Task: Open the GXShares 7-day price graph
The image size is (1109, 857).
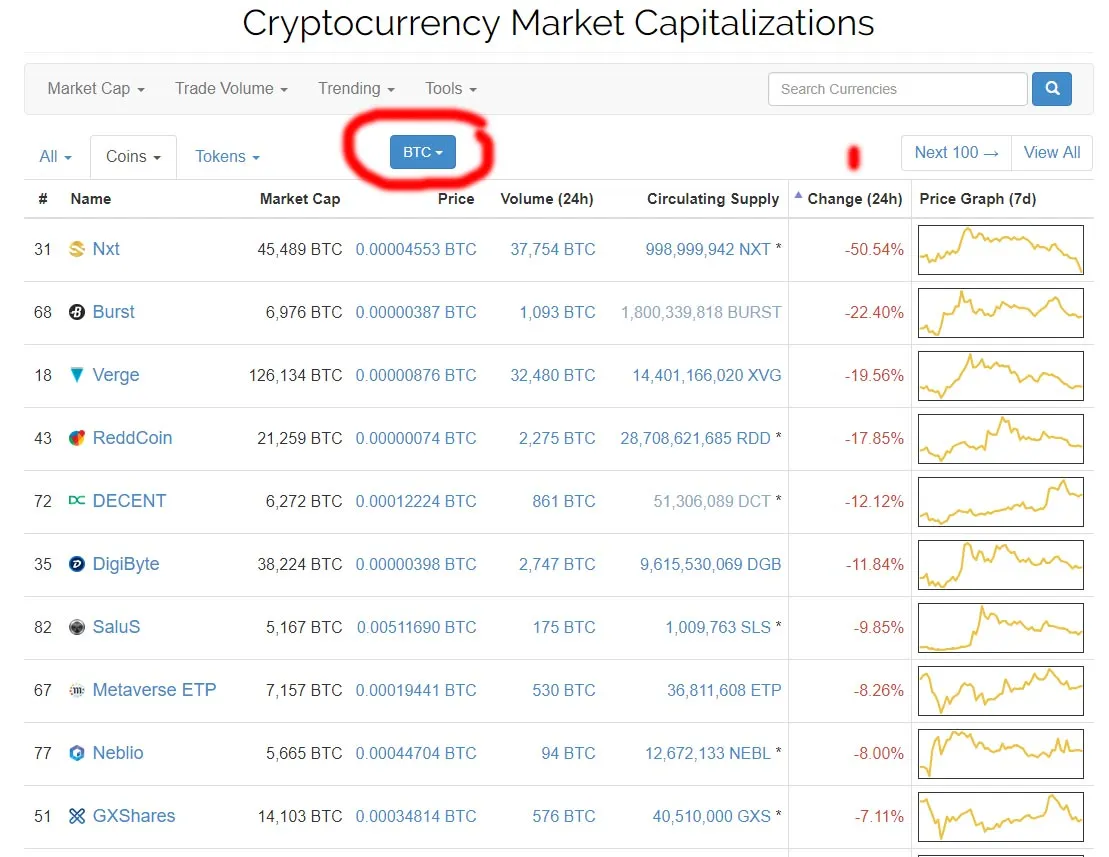Action: click(x=1001, y=816)
